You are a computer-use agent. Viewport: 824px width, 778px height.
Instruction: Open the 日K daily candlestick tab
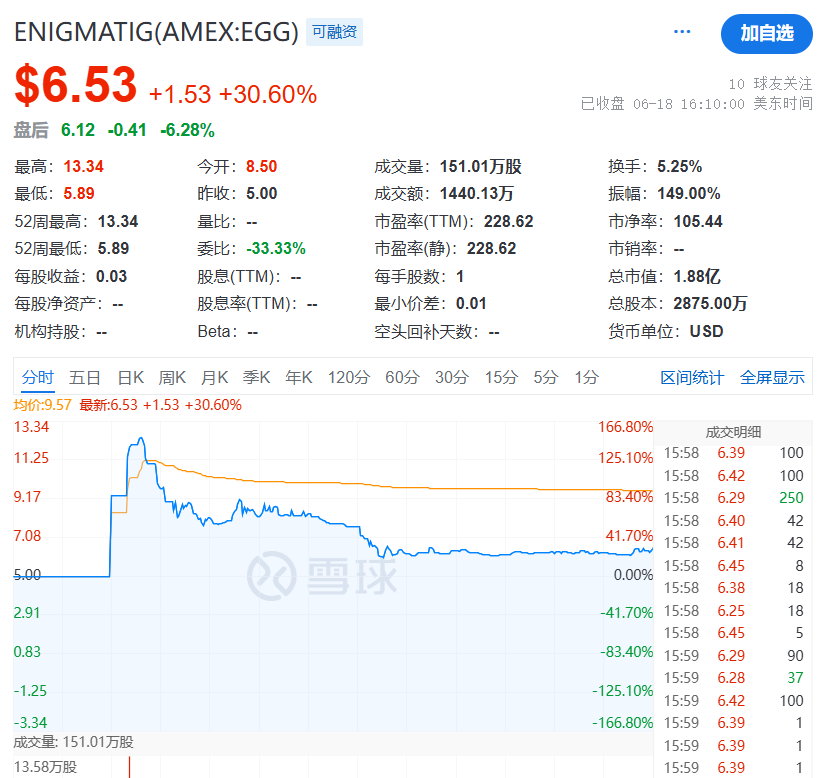(x=131, y=377)
